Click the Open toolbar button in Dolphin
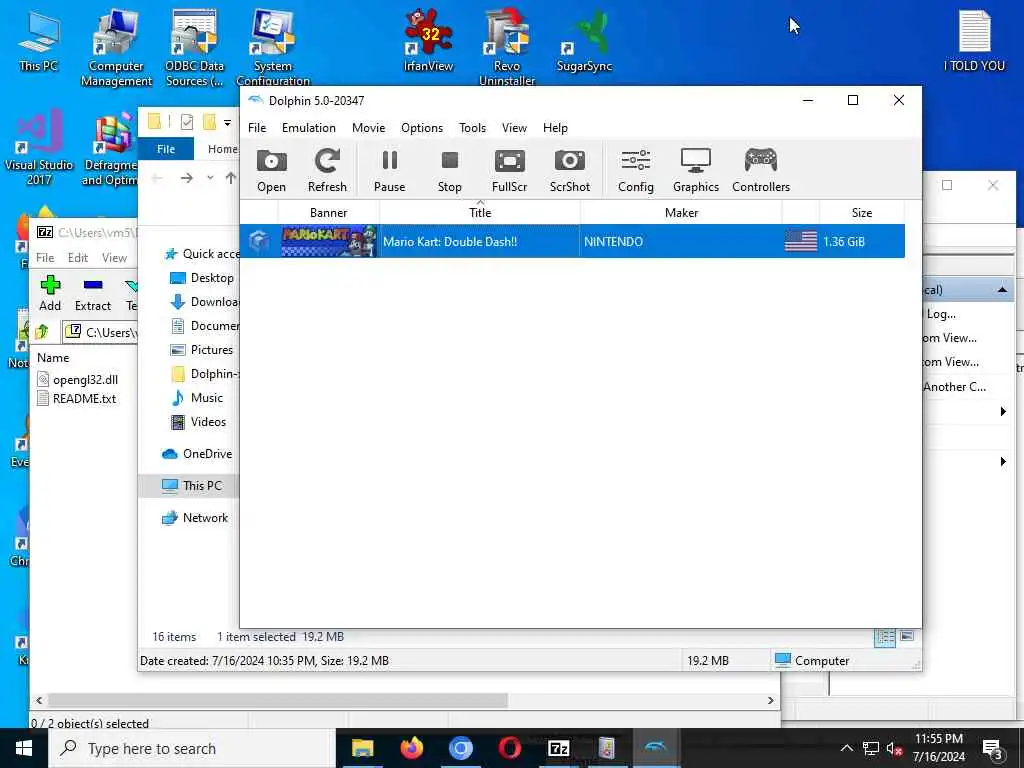The width and height of the screenshot is (1024, 768). 272,170
